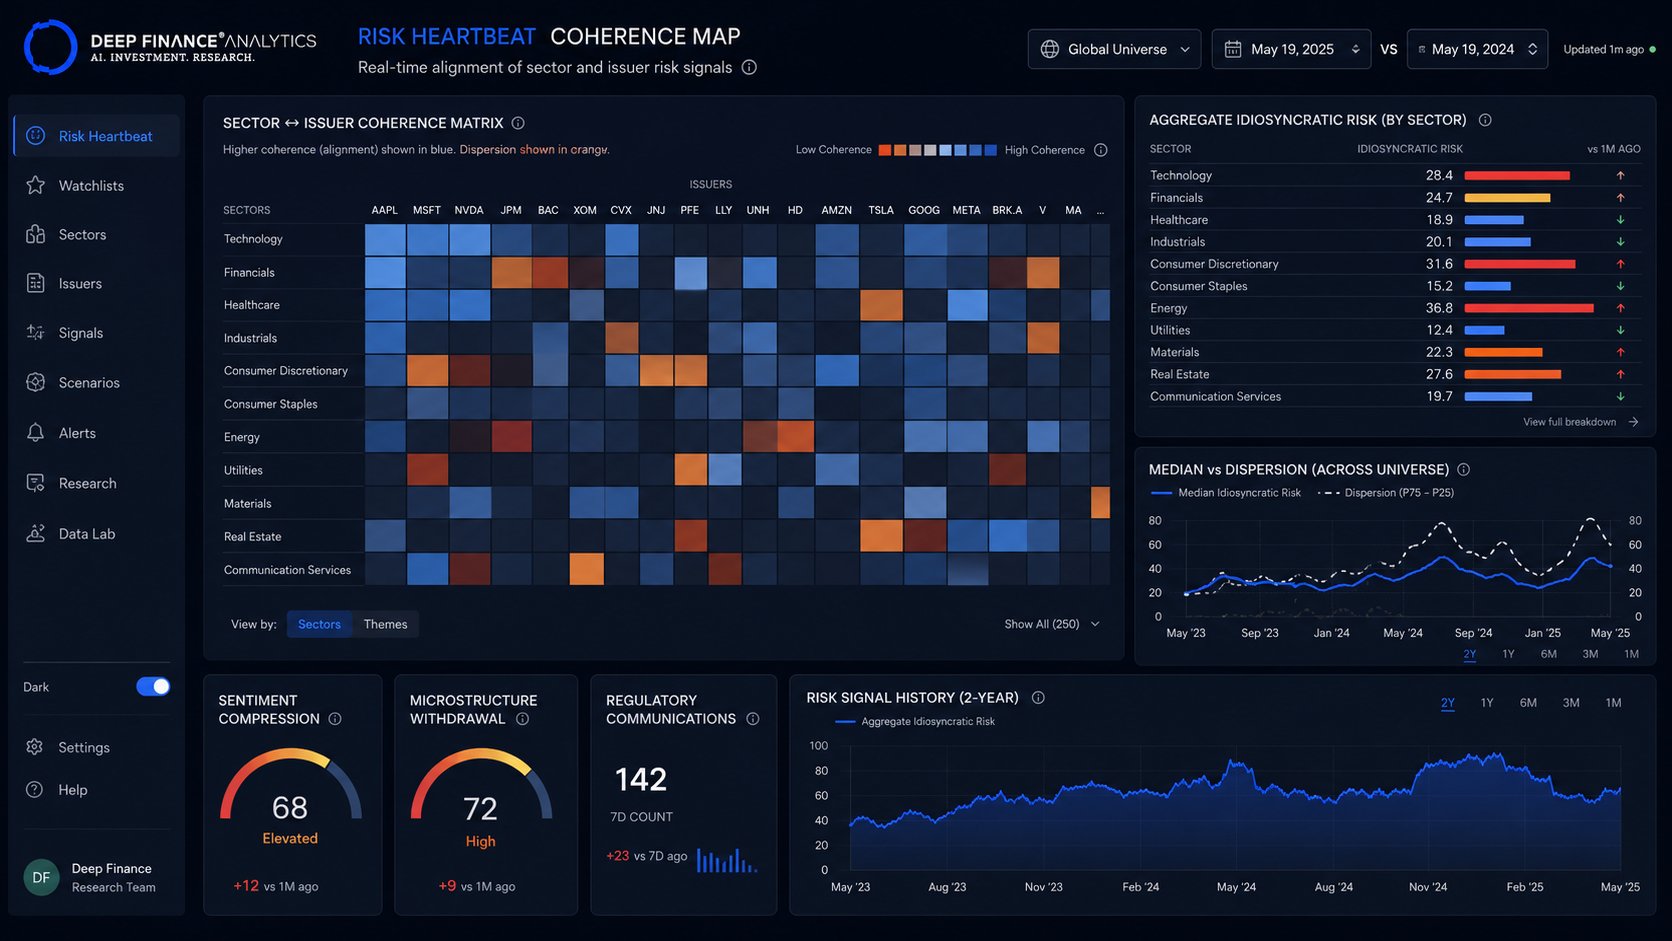
Task: Click the May 19, 2025 date stepper arrows
Action: pos(1356,49)
